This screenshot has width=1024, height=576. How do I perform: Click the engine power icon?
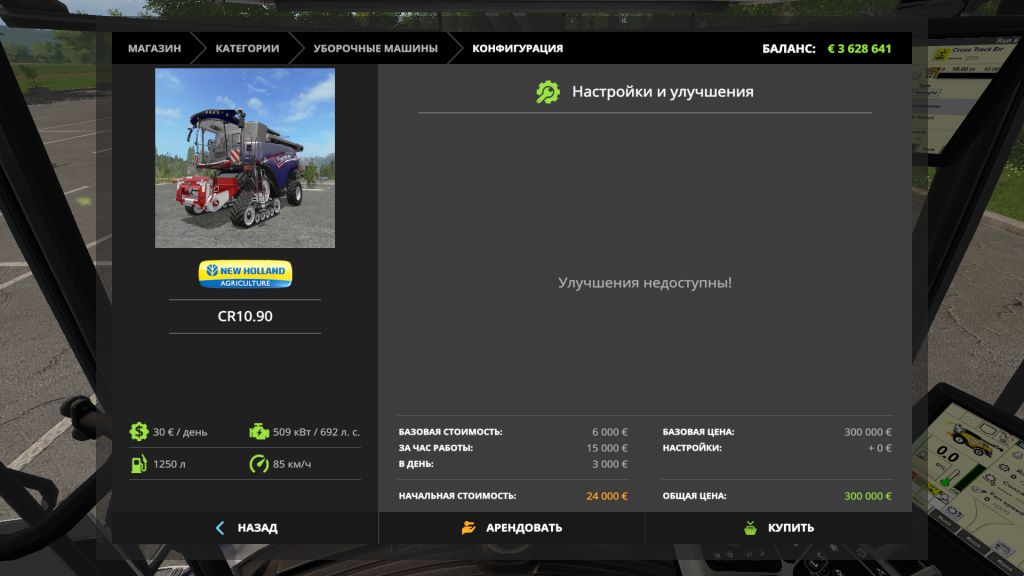(259, 432)
